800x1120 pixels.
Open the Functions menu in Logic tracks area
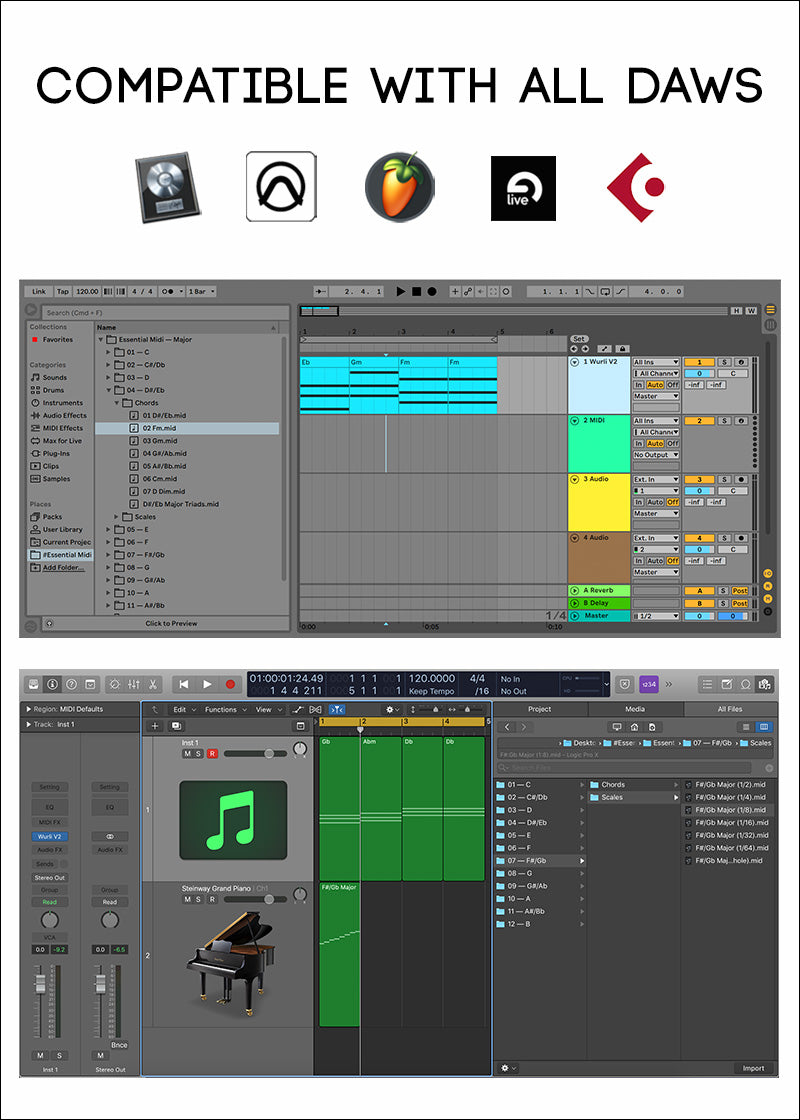coord(224,710)
